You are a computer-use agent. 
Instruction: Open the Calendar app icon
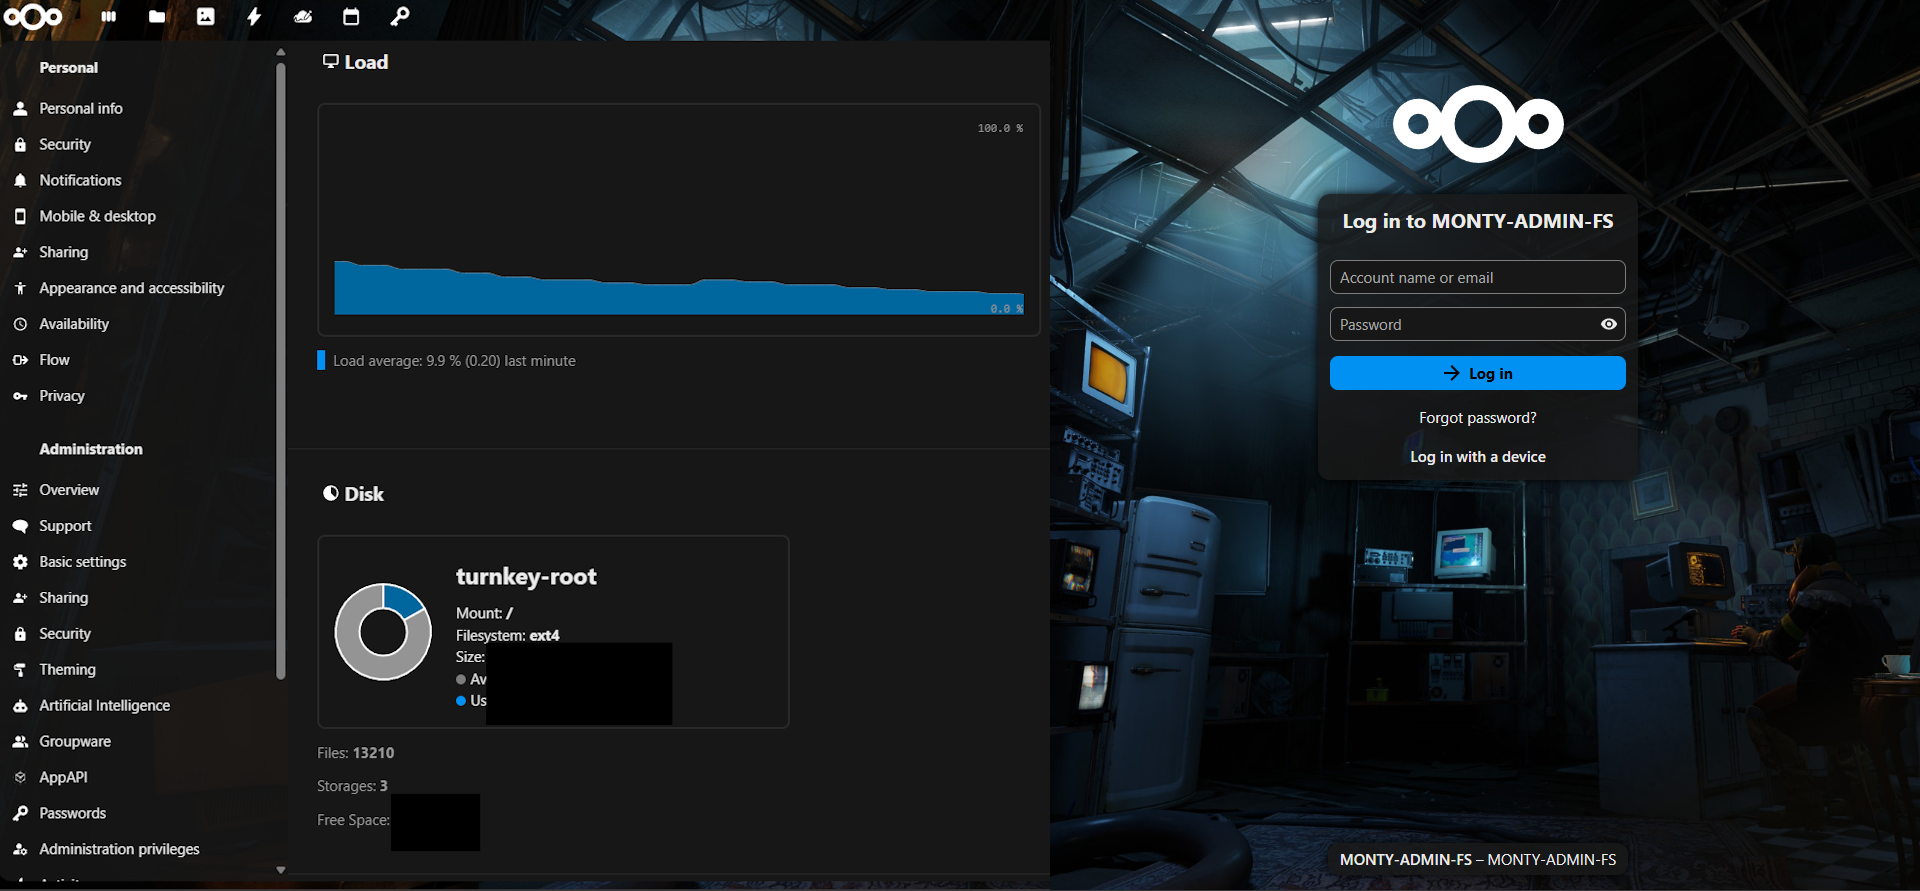tap(351, 17)
